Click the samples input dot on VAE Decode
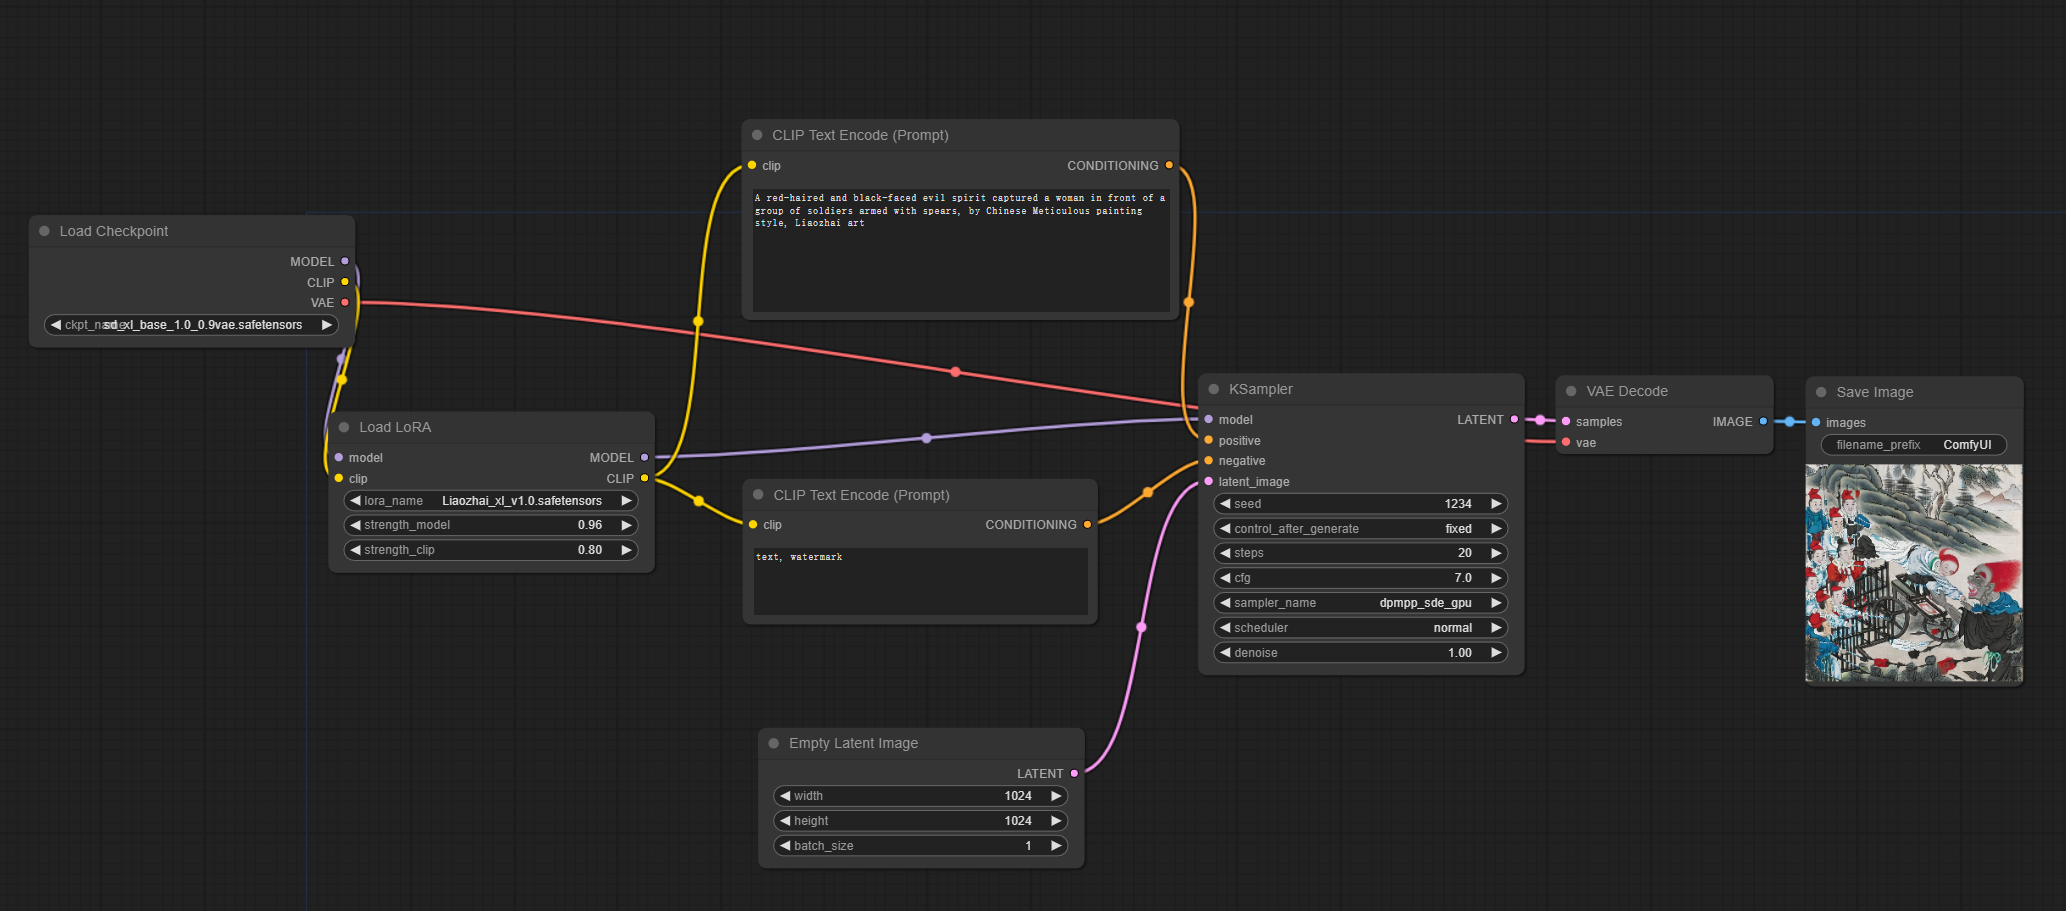 pyautogui.click(x=1566, y=421)
